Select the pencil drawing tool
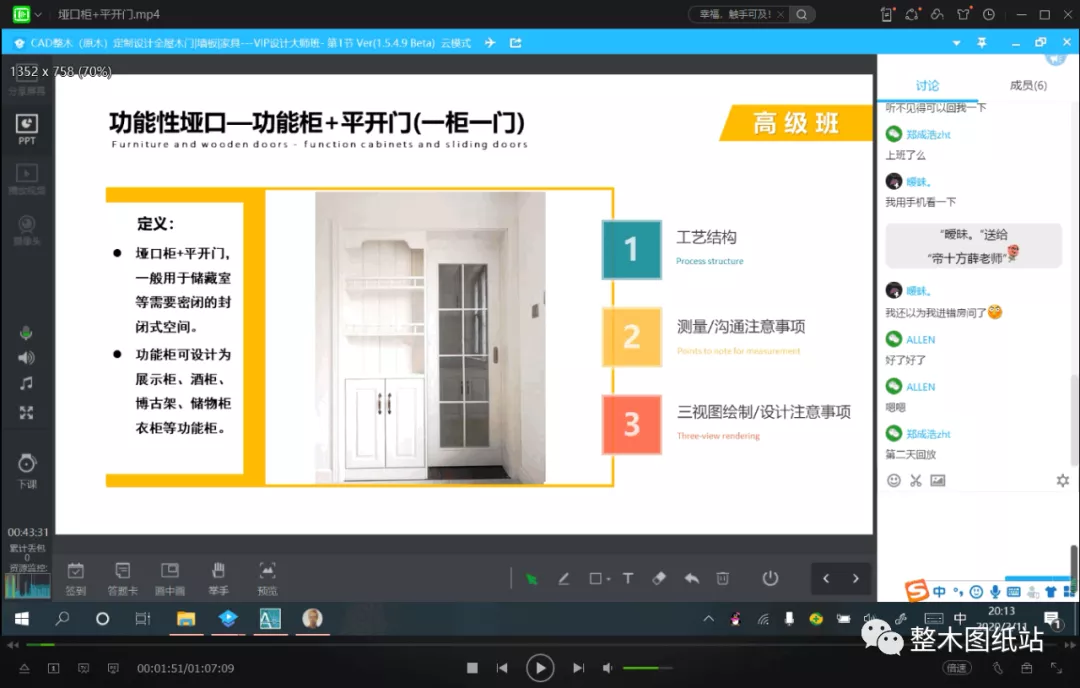The image size is (1080, 688). coord(564,578)
